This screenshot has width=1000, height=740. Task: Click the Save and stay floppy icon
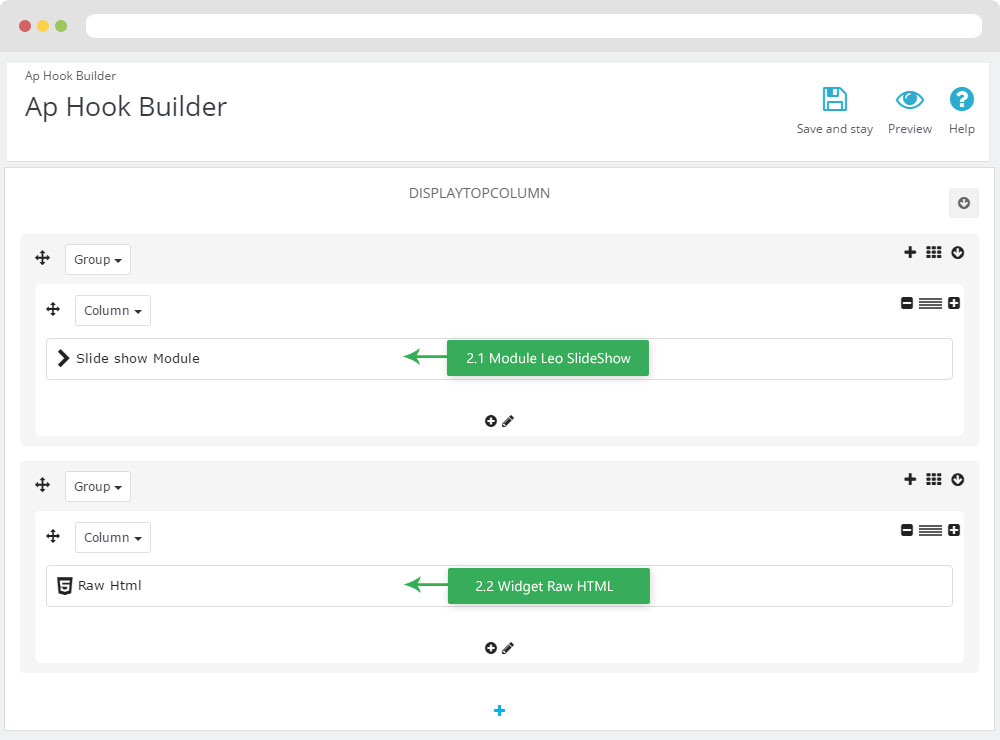834,100
